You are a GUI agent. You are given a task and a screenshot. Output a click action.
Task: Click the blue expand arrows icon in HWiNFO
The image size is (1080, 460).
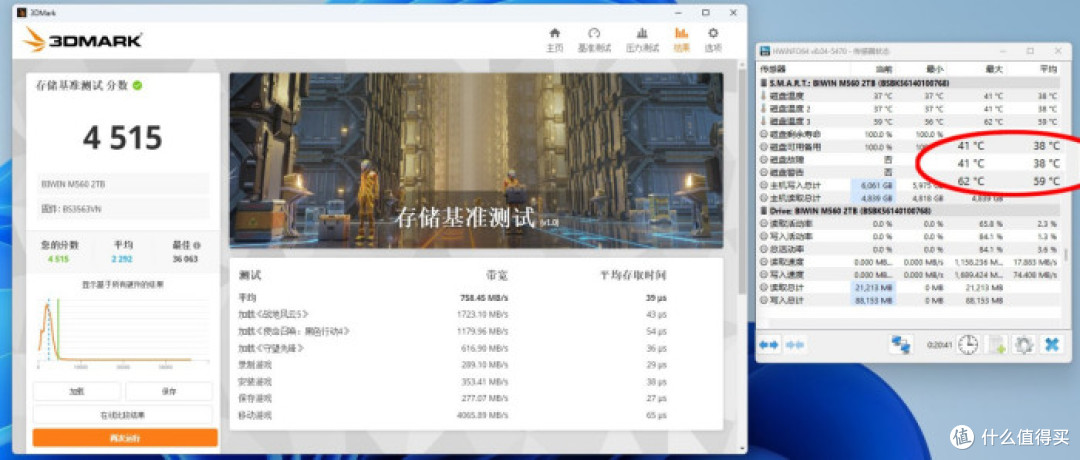click(x=769, y=344)
